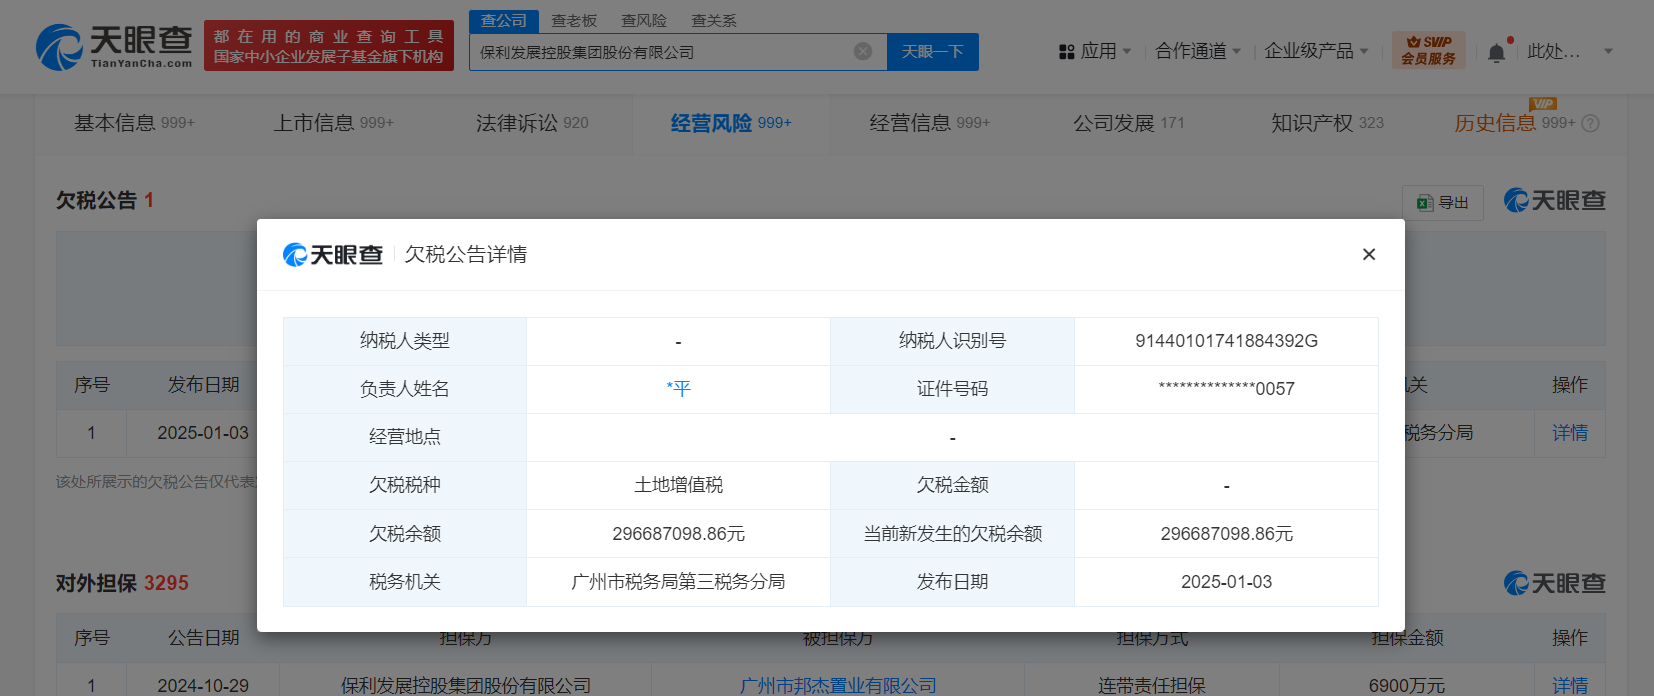Switch to the 上市信息 tab
The height and width of the screenshot is (696, 1654).
click(x=334, y=123)
